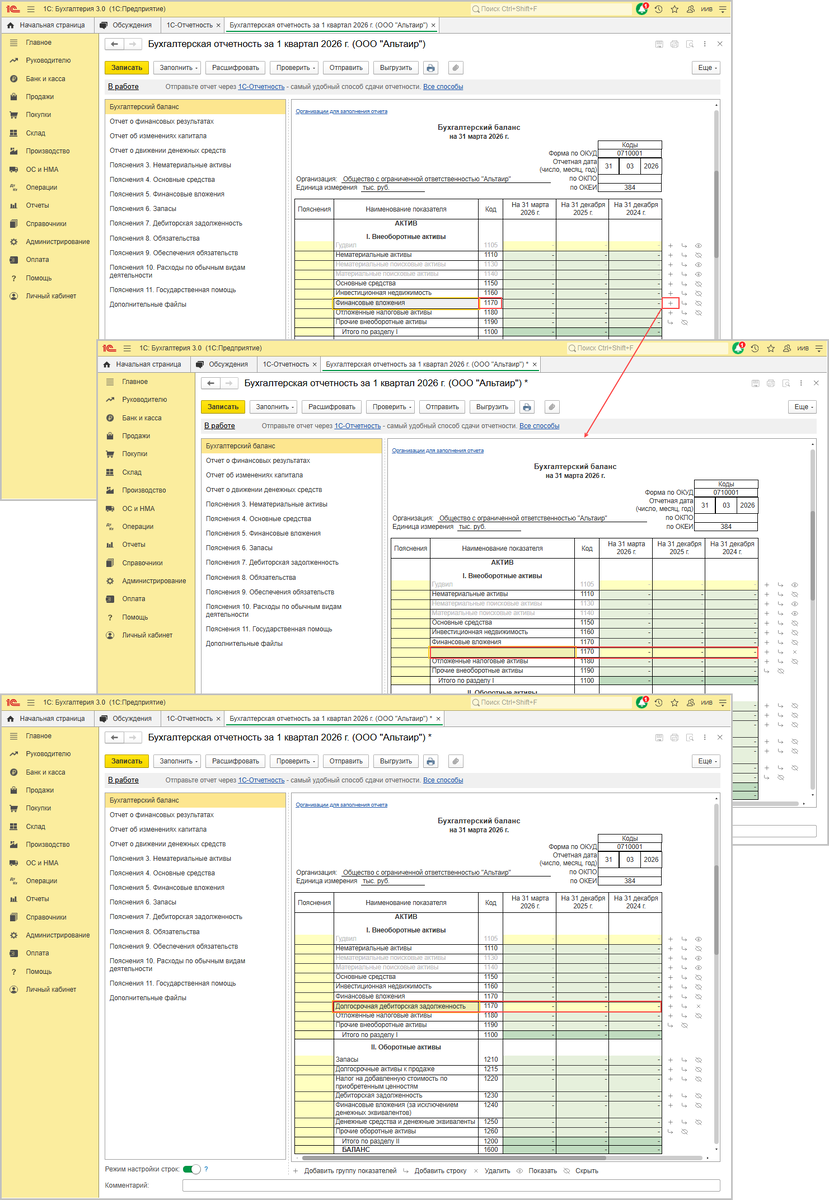
Task: Click back arrow in top window header
Action: click(114, 45)
